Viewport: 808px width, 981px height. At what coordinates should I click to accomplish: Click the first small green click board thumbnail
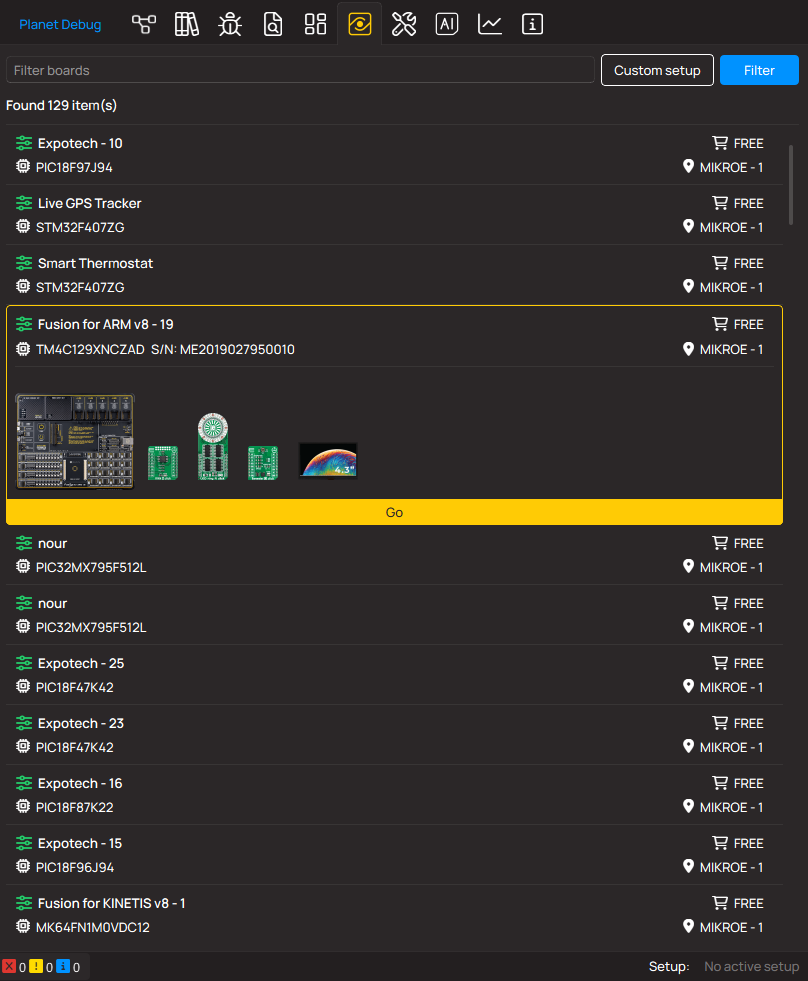point(163,463)
